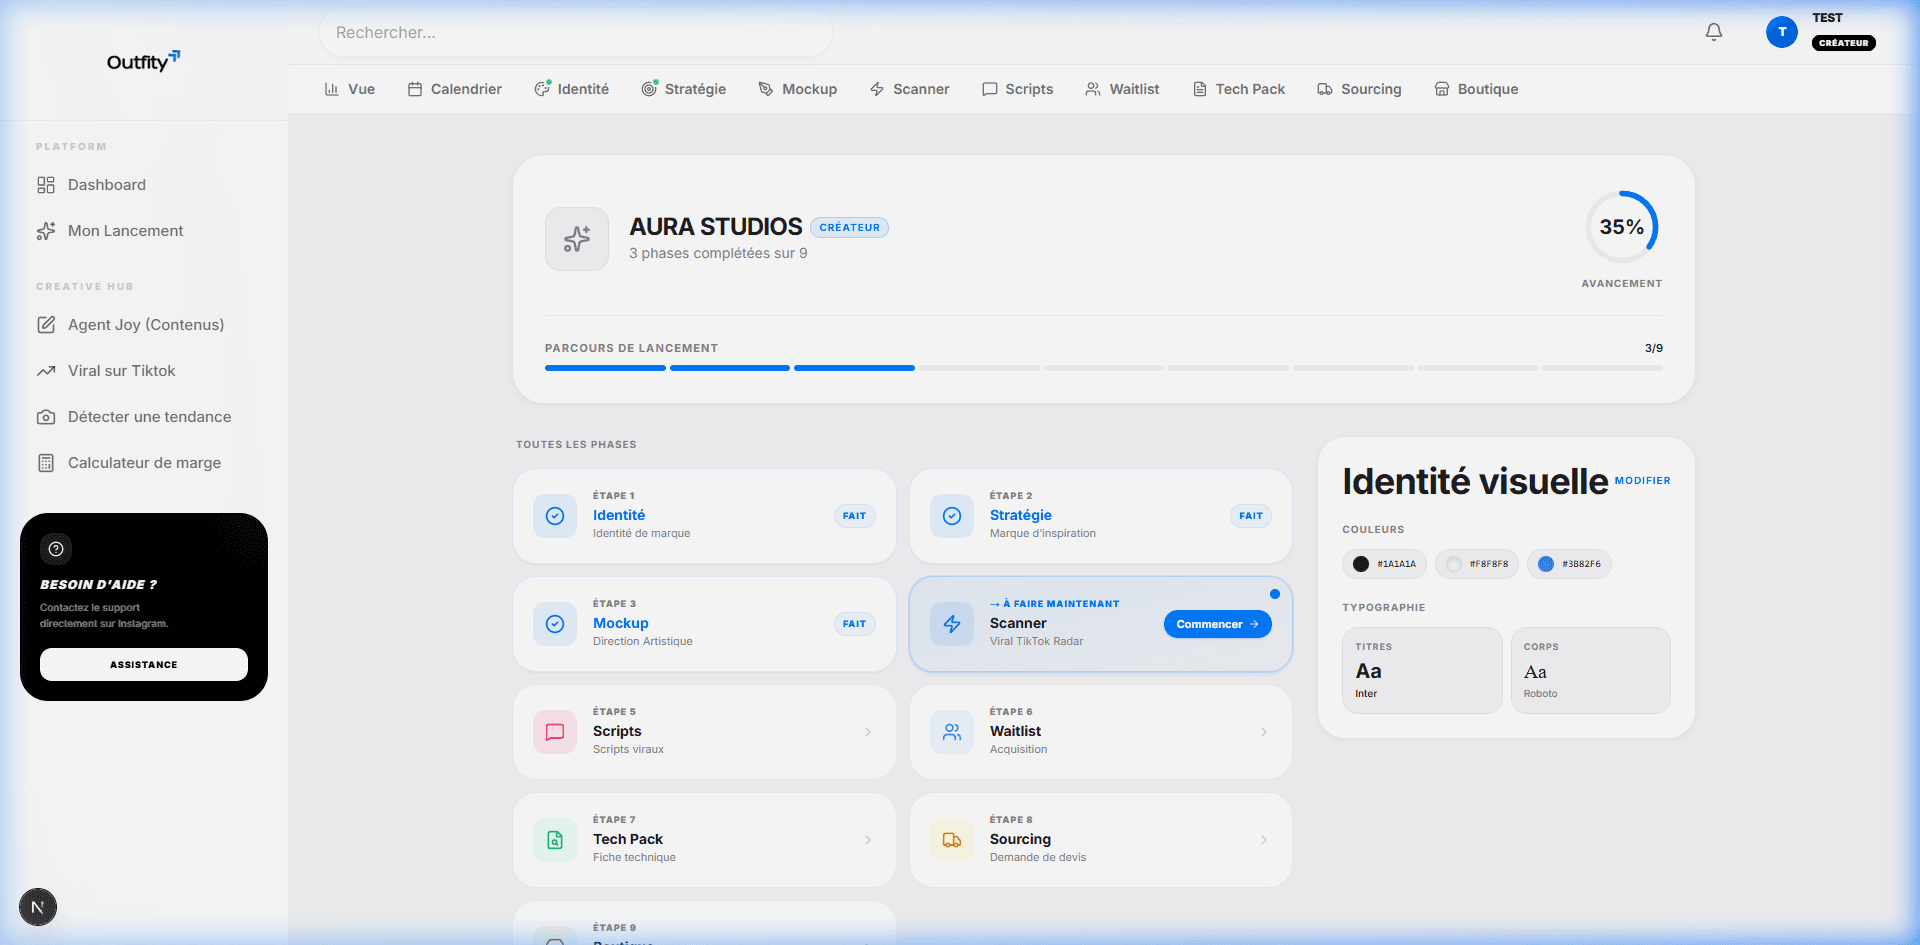Click the notifications bell icon
The height and width of the screenshot is (945, 1920).
coord(1713,31)
